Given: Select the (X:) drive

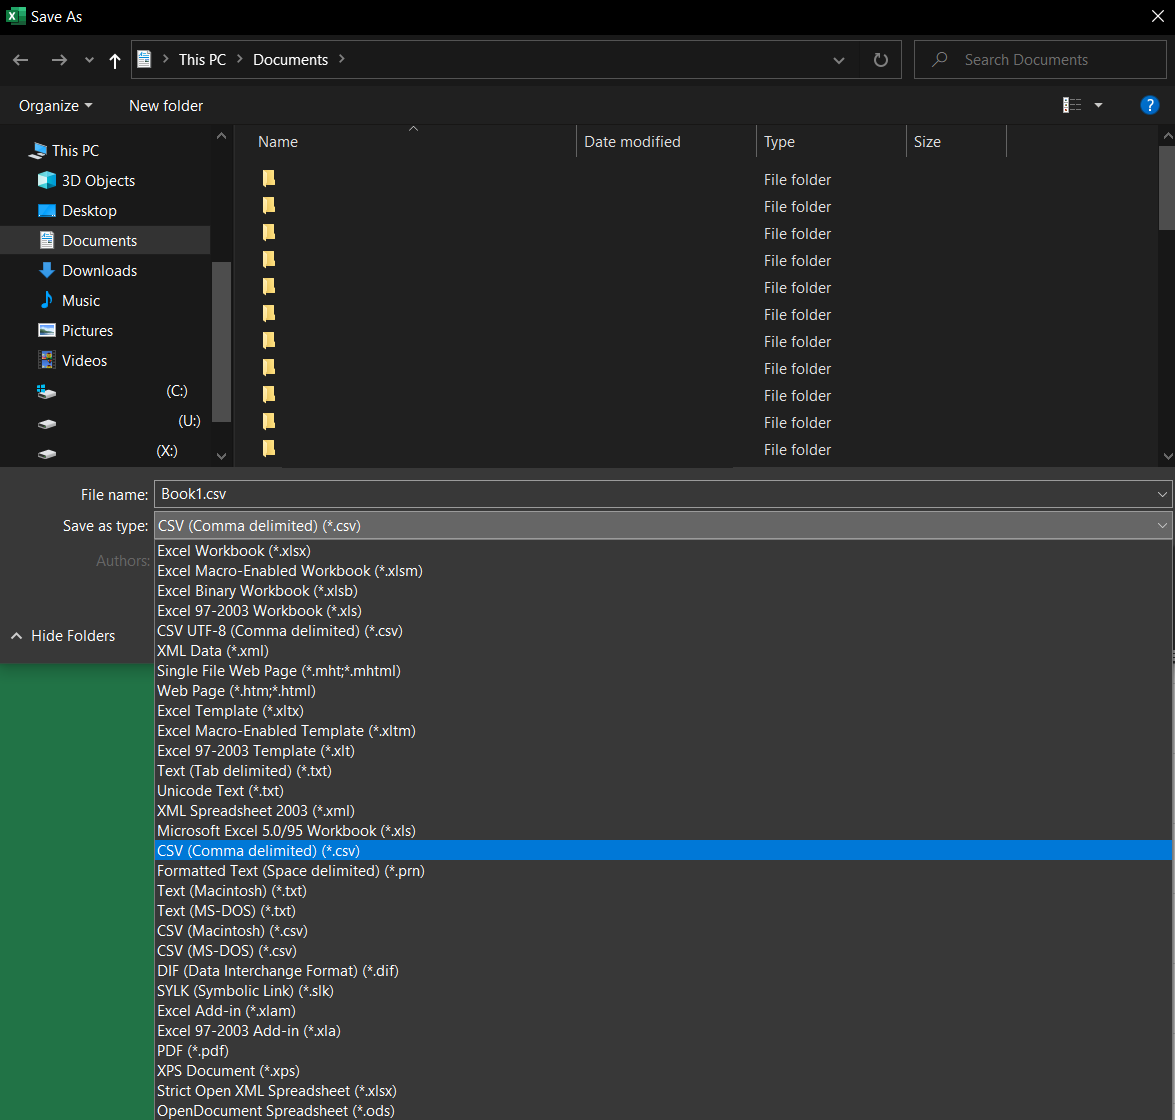Looking at the screenshot, I should 107,451.
